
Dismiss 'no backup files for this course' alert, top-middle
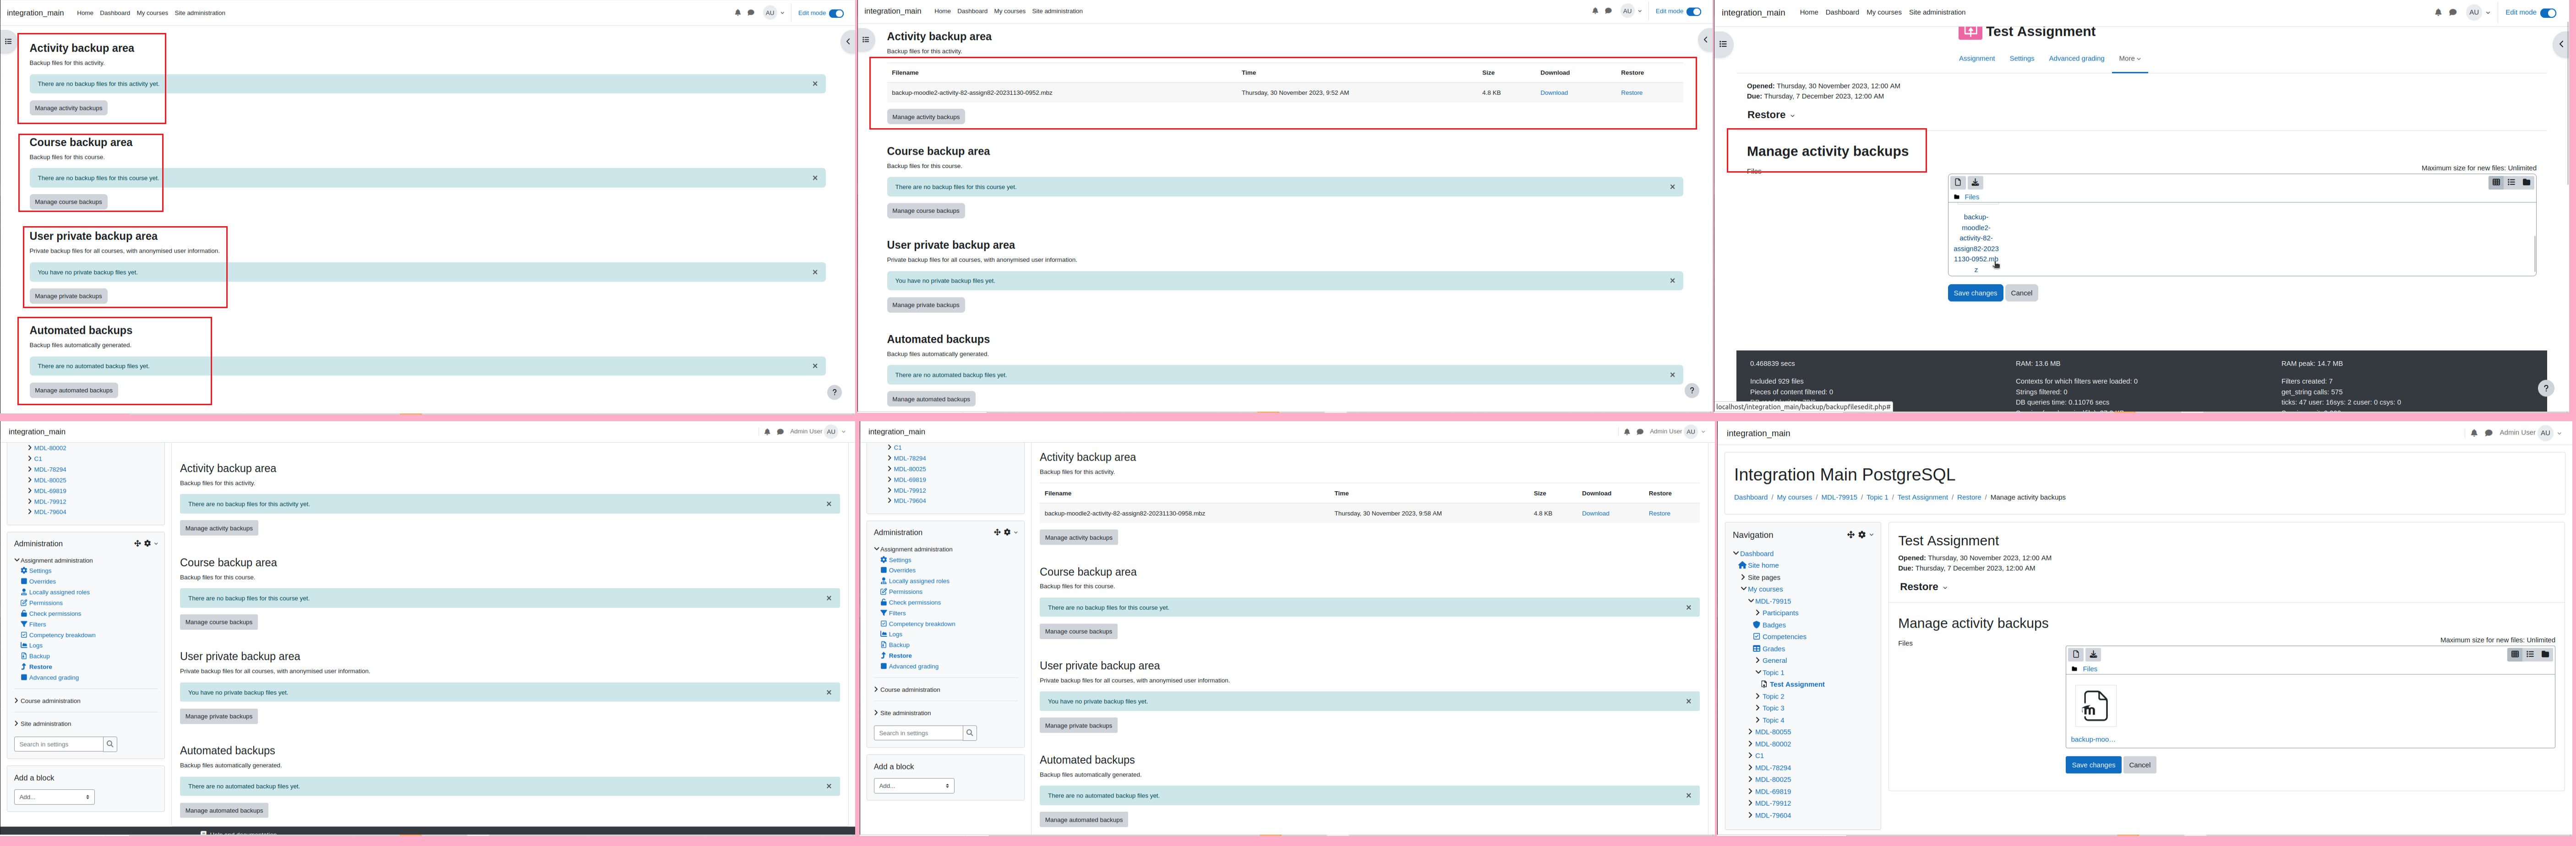click(x=1672, y=187)
